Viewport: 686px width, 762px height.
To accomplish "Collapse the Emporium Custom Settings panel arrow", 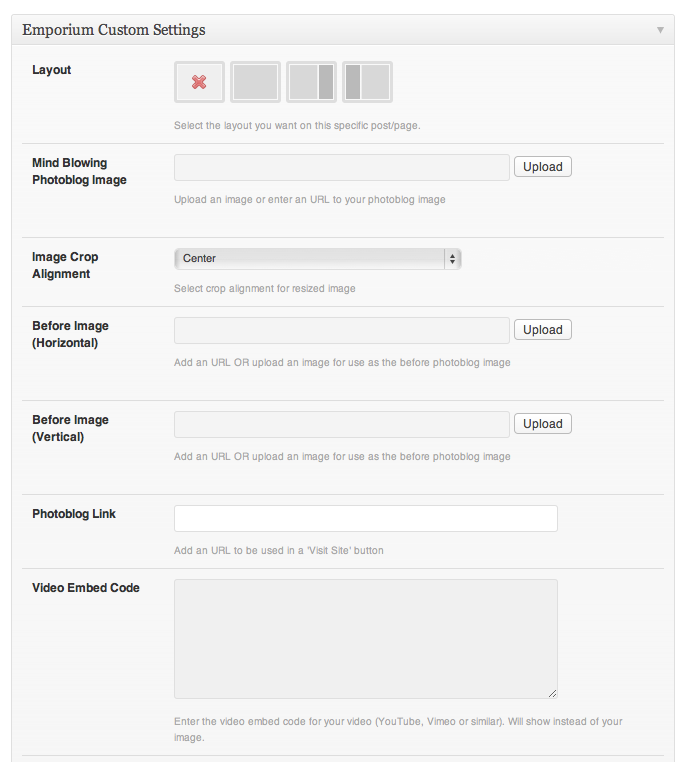I will [660, 30].
